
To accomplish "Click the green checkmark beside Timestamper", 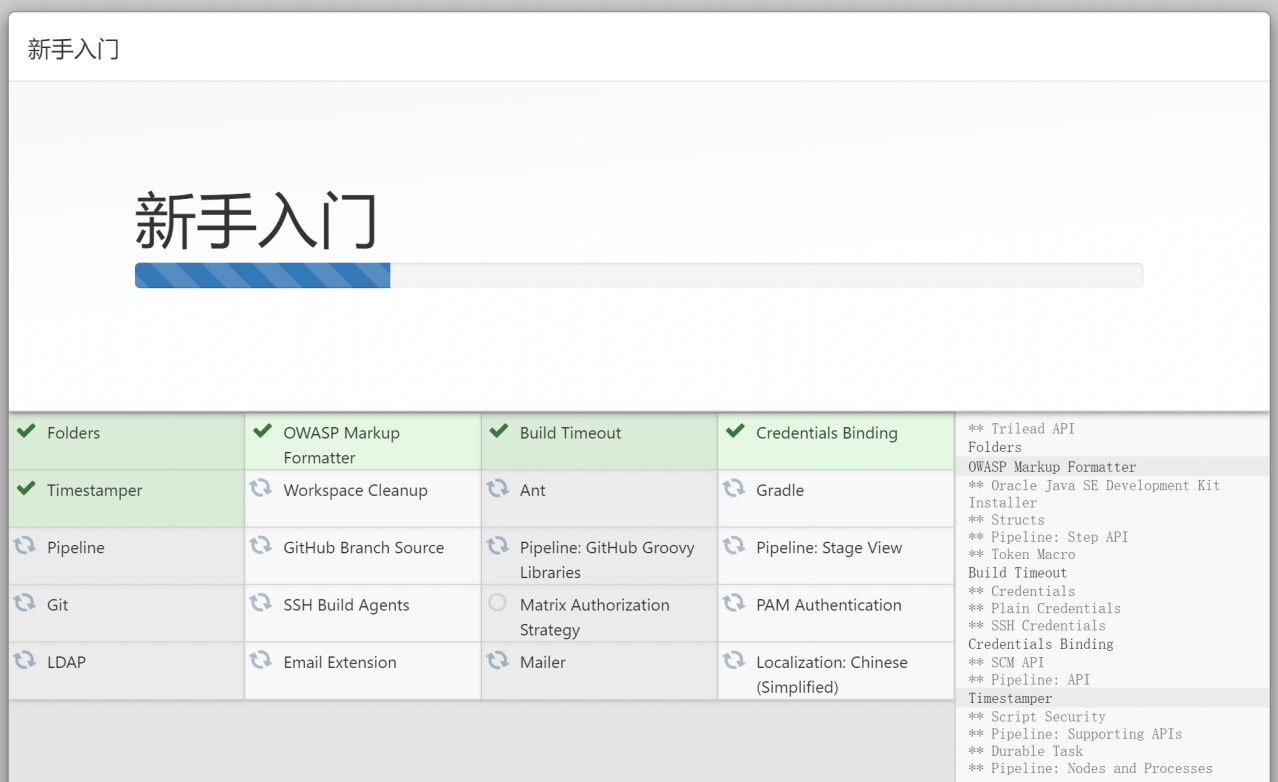I will coord(26,488).
